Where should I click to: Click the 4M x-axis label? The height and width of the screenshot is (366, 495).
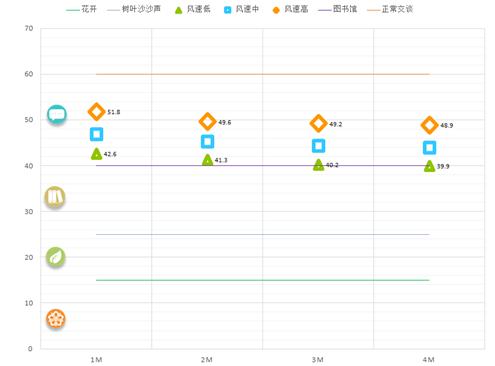429,360
